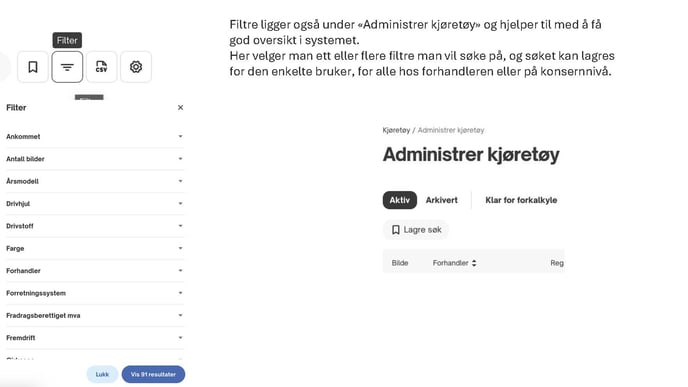The image size is (688, 387).
Task: Sort by the Forhandler column arrows
Action: [474, 263]
